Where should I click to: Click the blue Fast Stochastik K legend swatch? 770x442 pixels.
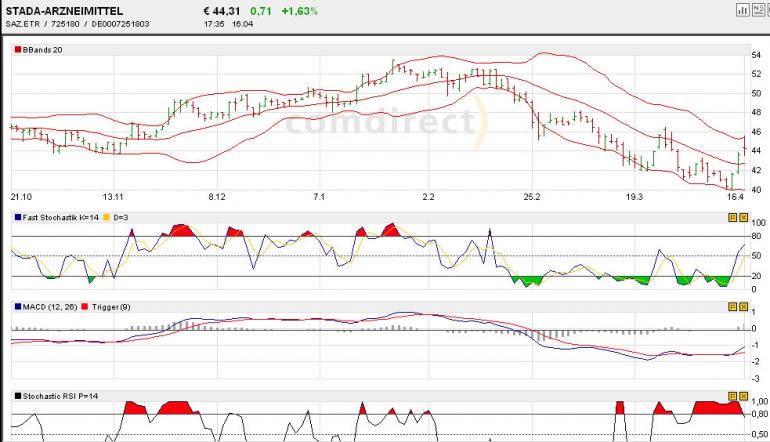pos(18,217)
